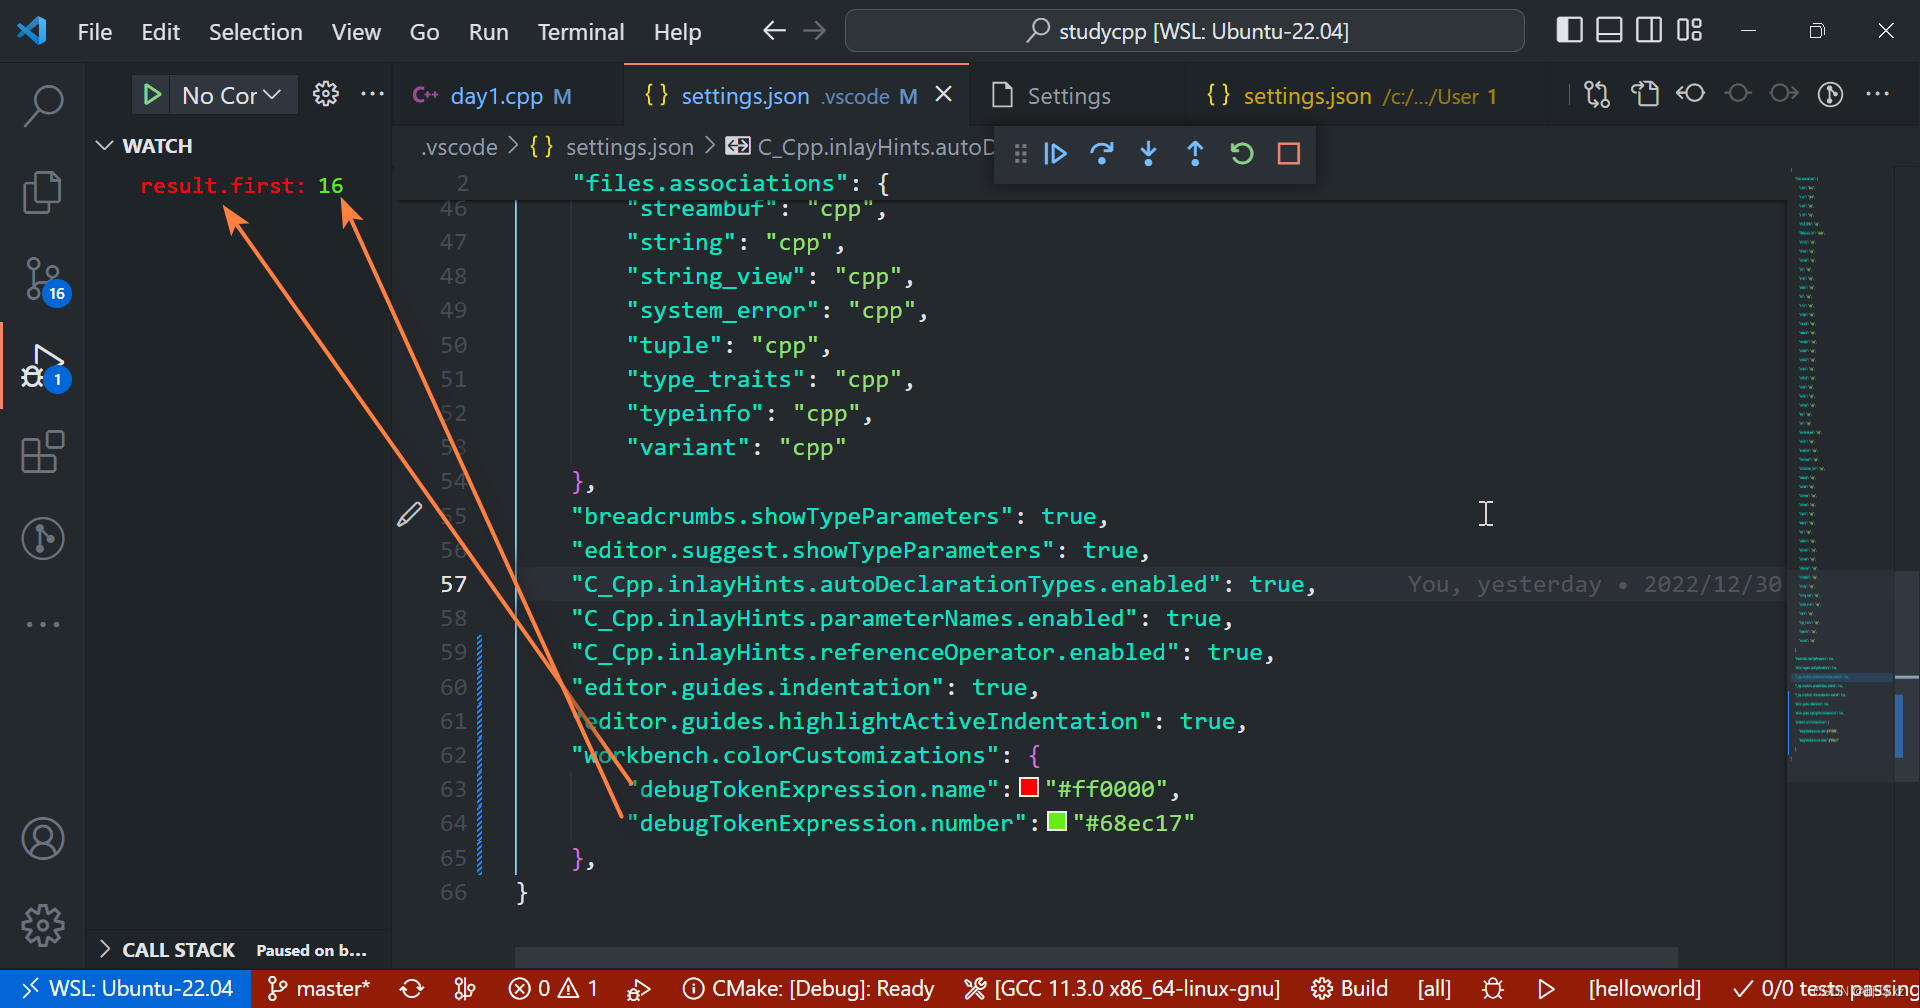Screen dimensions: 1920x1008
Task: Open Source Control view with 16 badge
Action: point(43,279)
